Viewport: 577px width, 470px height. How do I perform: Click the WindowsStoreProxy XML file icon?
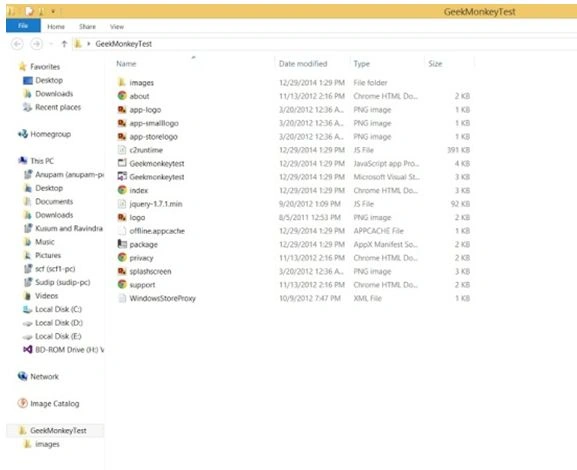[122, 298]
